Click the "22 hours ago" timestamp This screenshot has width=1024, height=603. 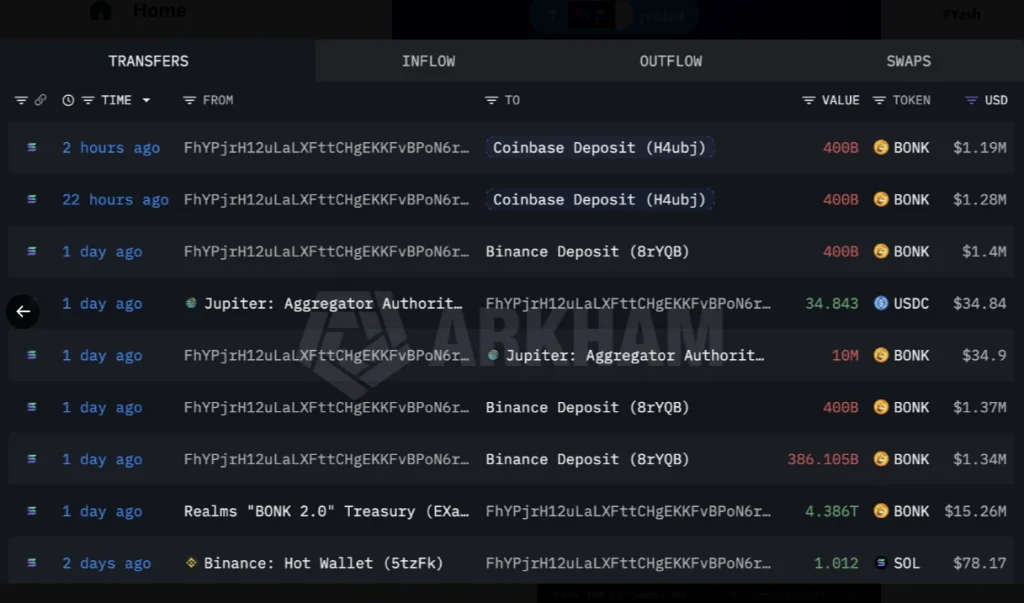116,200
